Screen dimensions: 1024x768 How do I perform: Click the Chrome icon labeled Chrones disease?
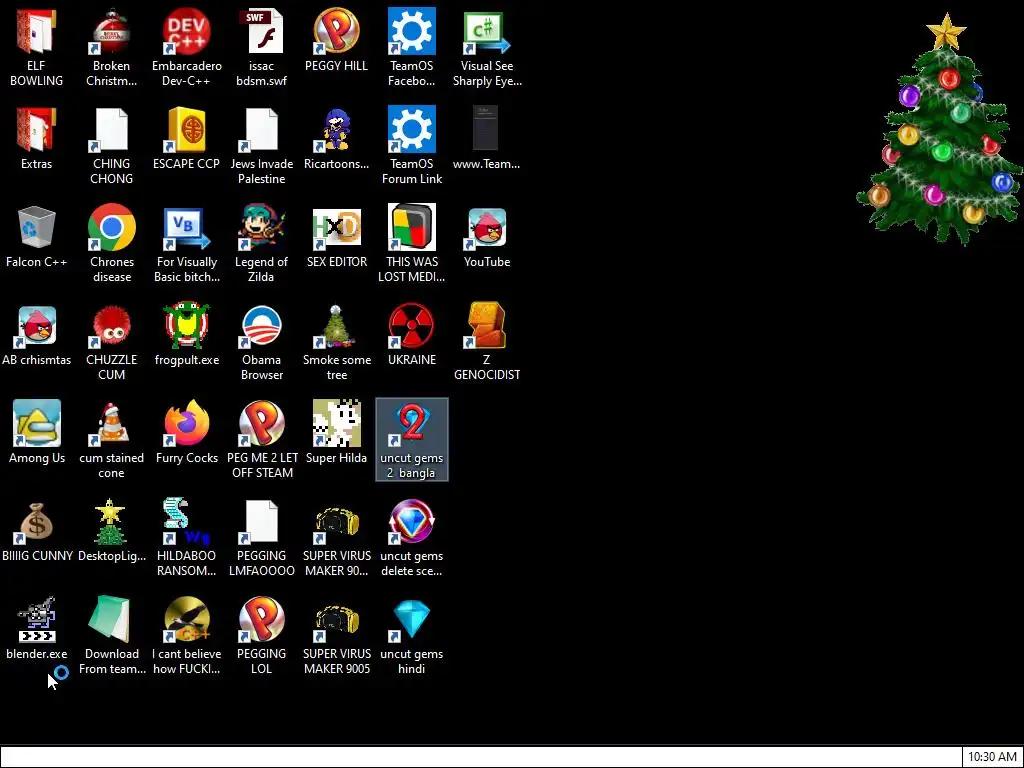click(x=112, y=228)
